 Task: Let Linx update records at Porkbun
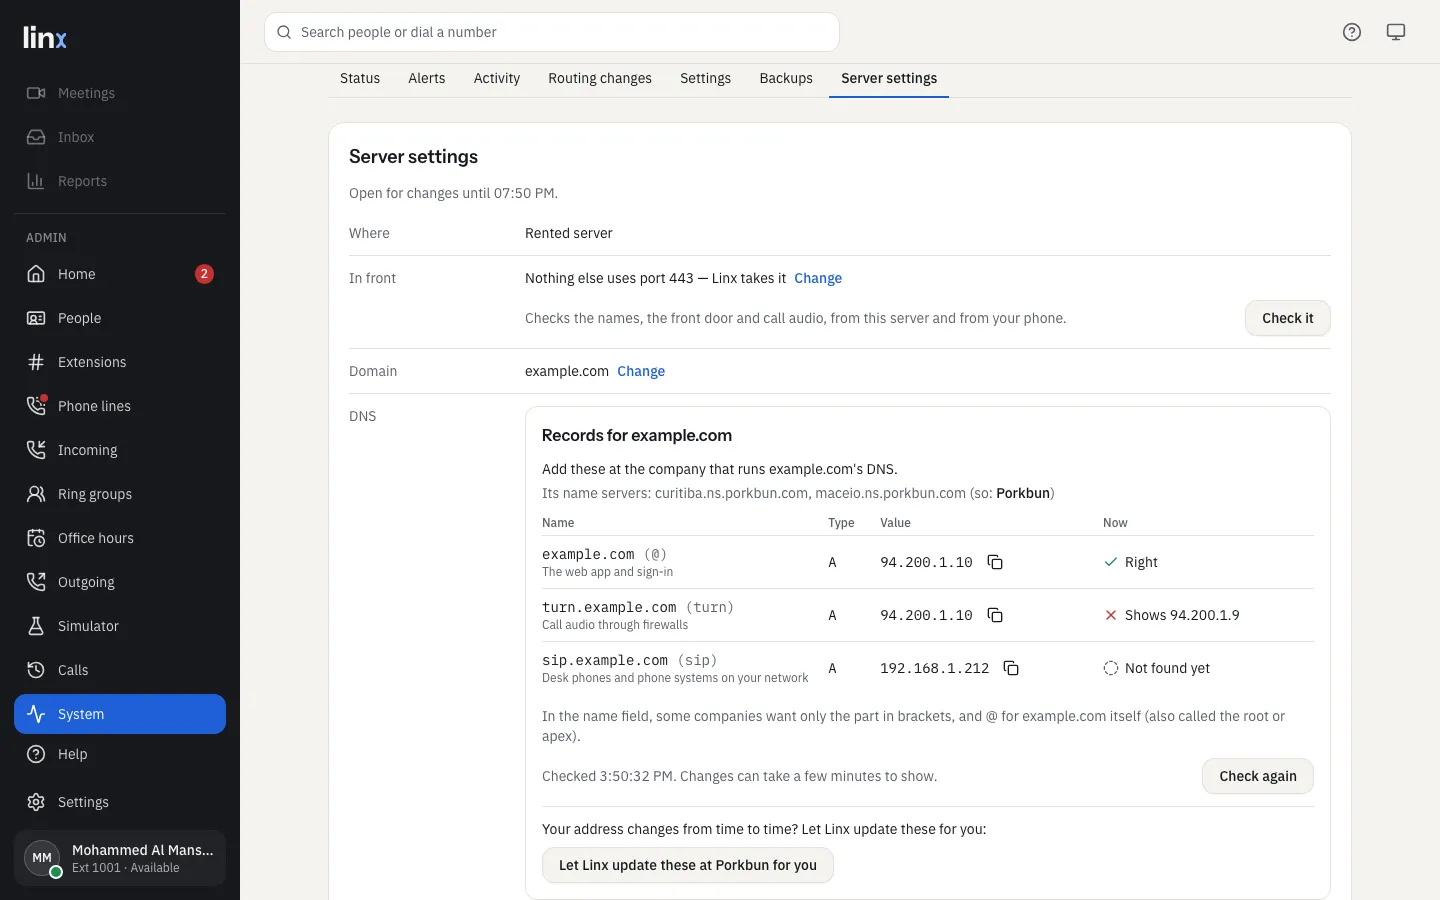click(688, 865)
